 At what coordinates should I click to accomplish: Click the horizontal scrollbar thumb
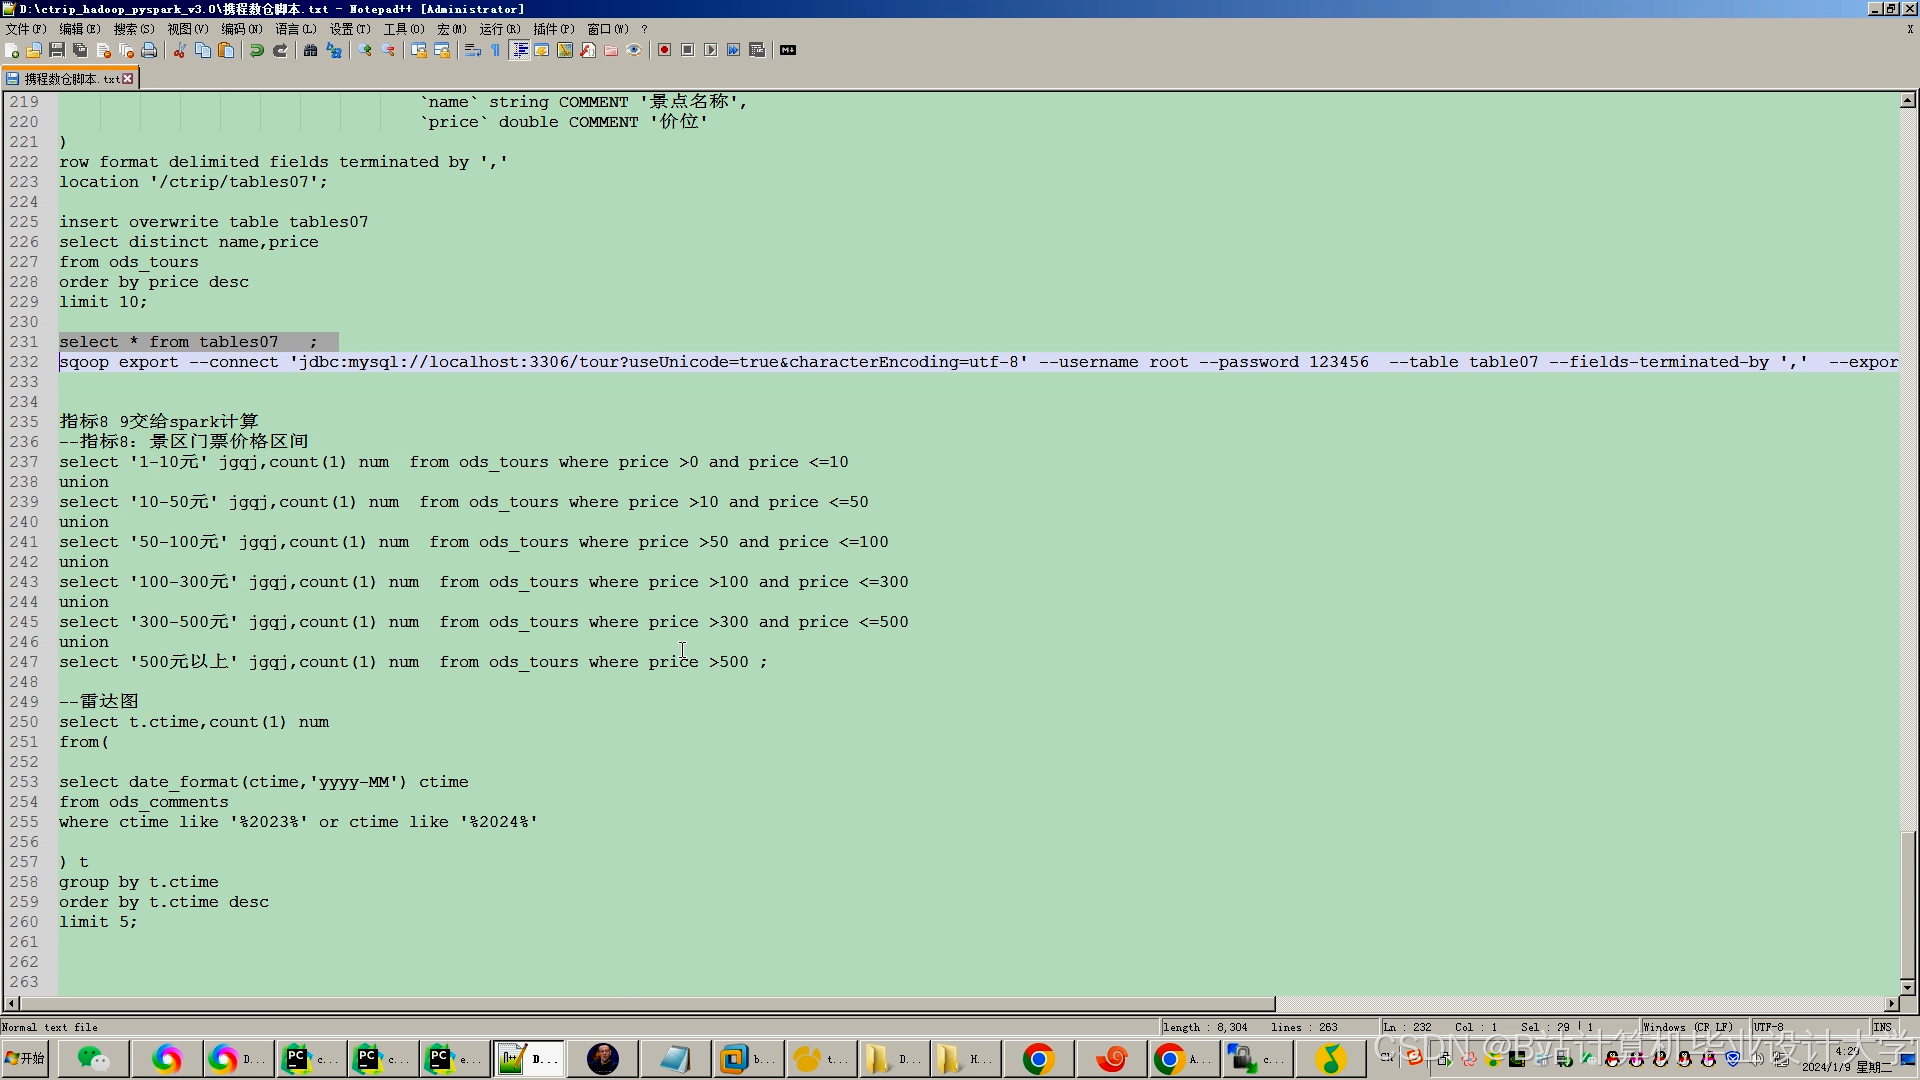tap(646, 1003)
